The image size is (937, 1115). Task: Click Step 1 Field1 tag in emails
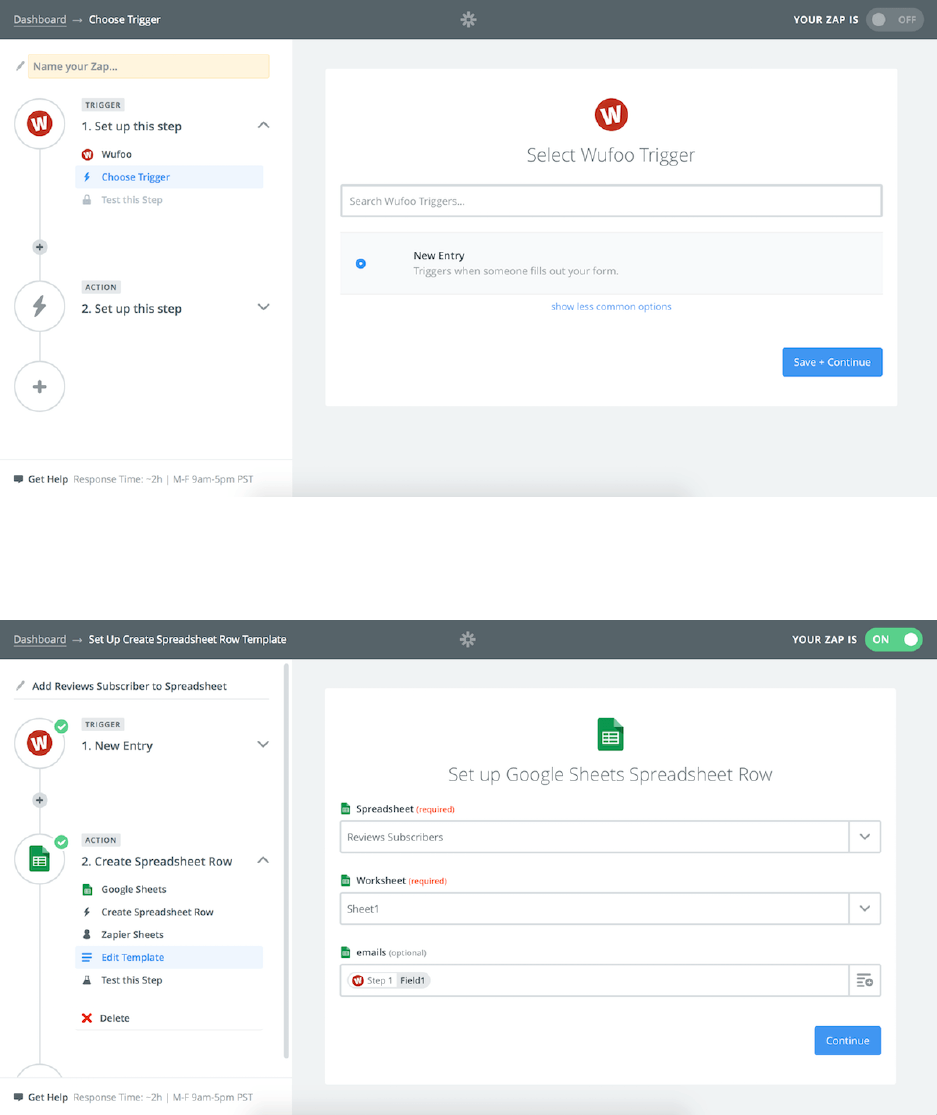click(390, 981)
